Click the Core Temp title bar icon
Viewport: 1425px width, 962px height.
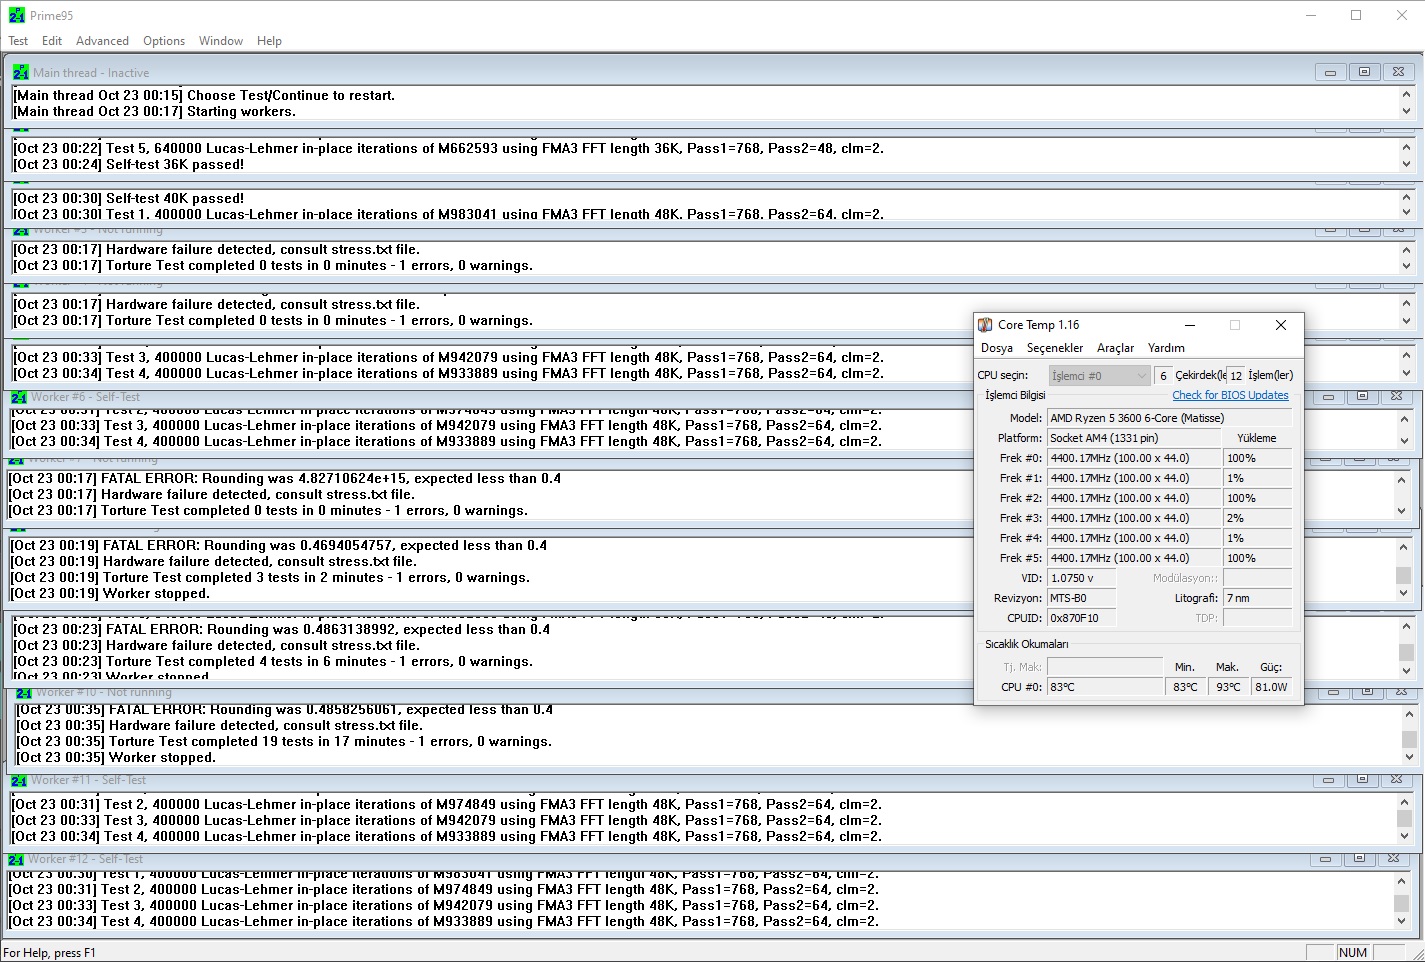pyautogui.click(x=985, y=325)
